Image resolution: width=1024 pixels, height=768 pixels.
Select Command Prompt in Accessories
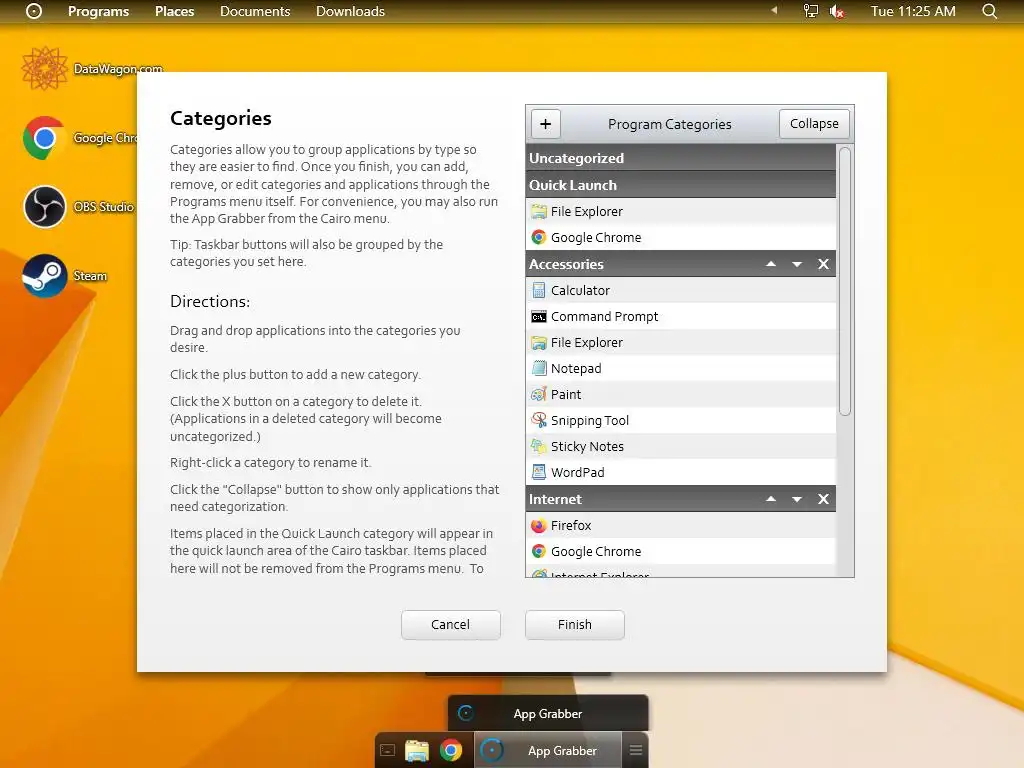point(680,316)
